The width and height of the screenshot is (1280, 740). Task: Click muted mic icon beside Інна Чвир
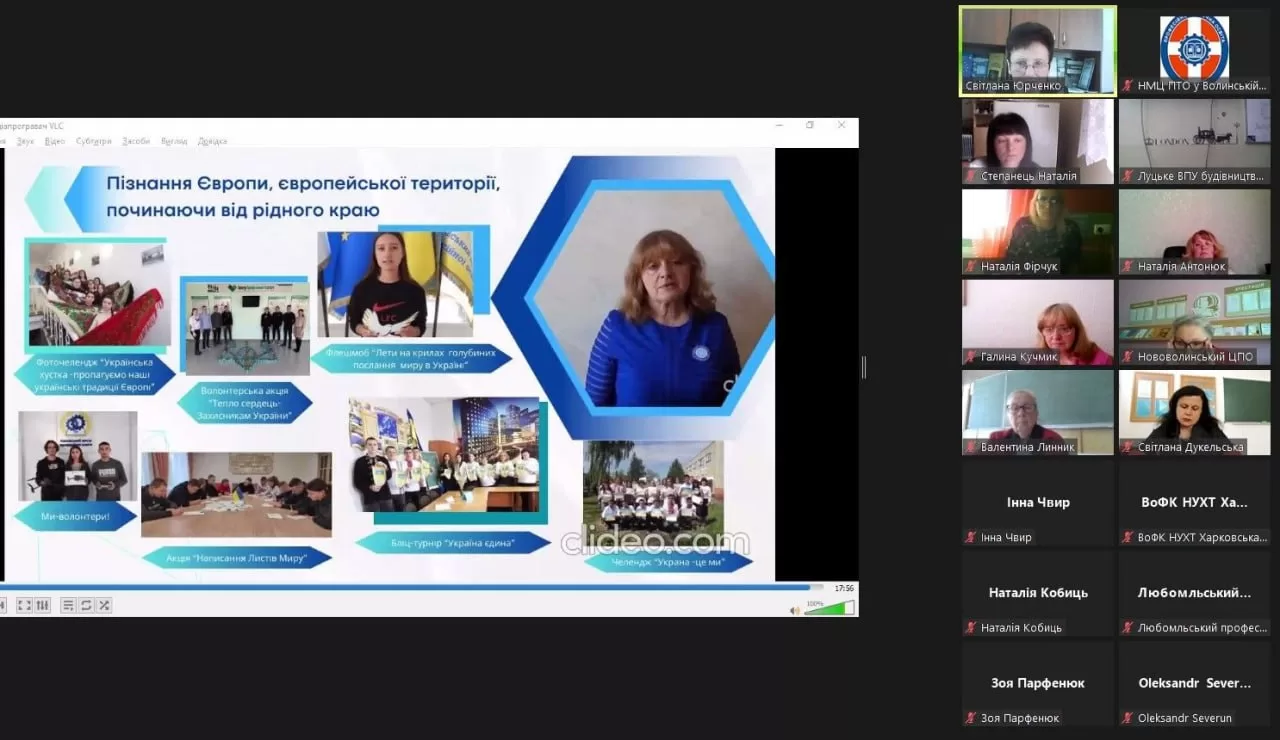tap(970, 537)
